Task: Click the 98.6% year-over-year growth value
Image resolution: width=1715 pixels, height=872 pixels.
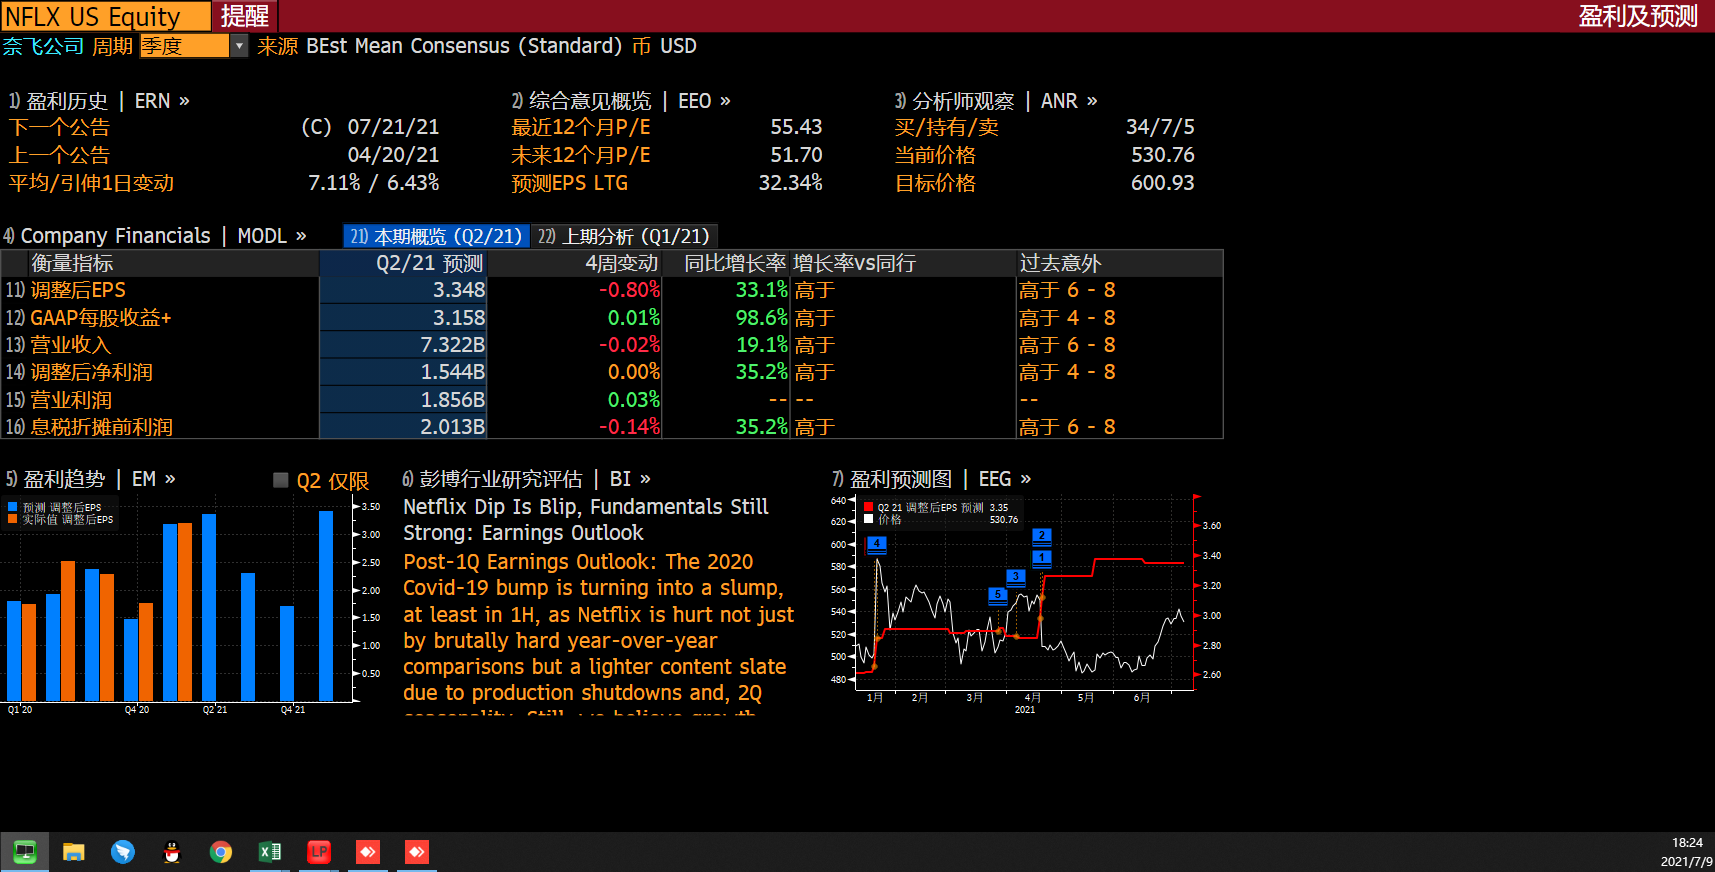Action: (x=762, y=318)
